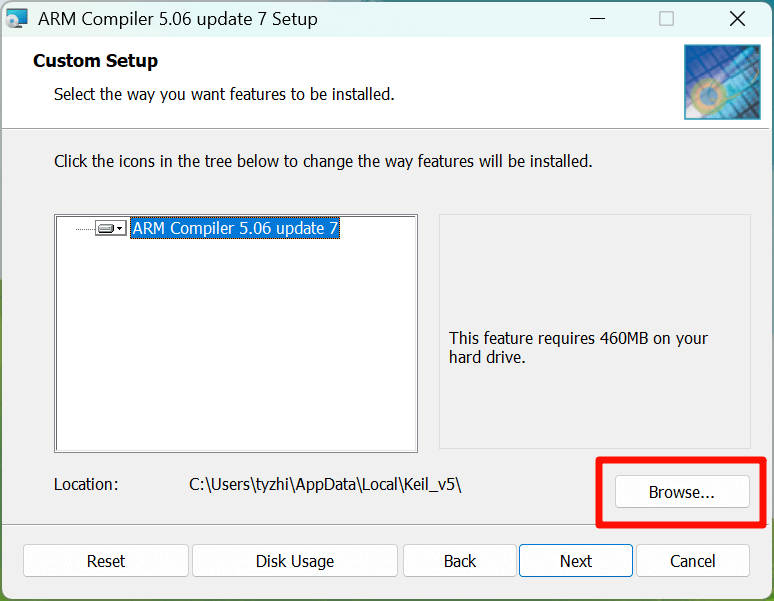
Task: Close the ARM Compiler Setup window
Action: [x=737, y=18]
